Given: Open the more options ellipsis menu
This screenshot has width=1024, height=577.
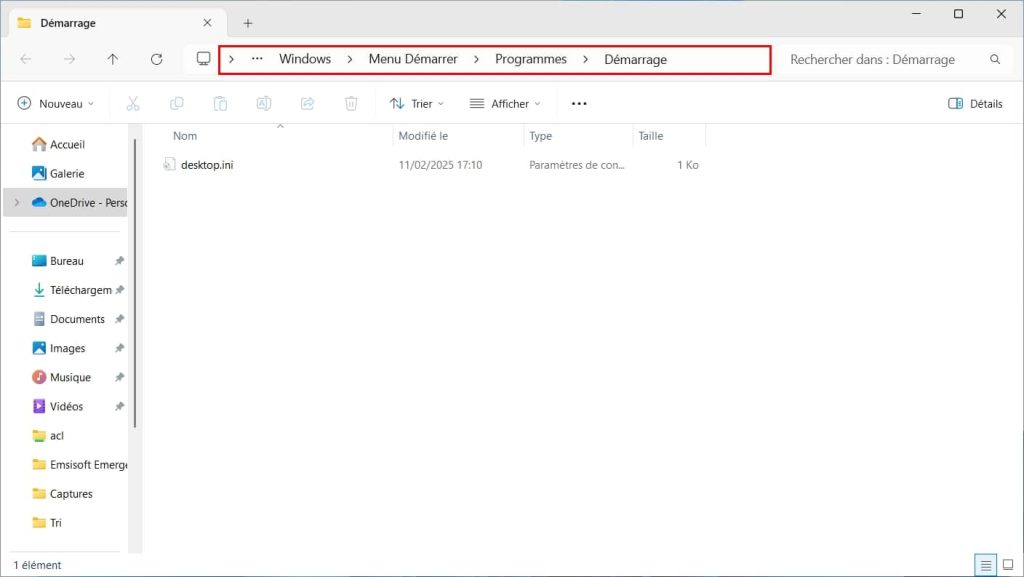Looking at the screenshot, I should [579, 103].
